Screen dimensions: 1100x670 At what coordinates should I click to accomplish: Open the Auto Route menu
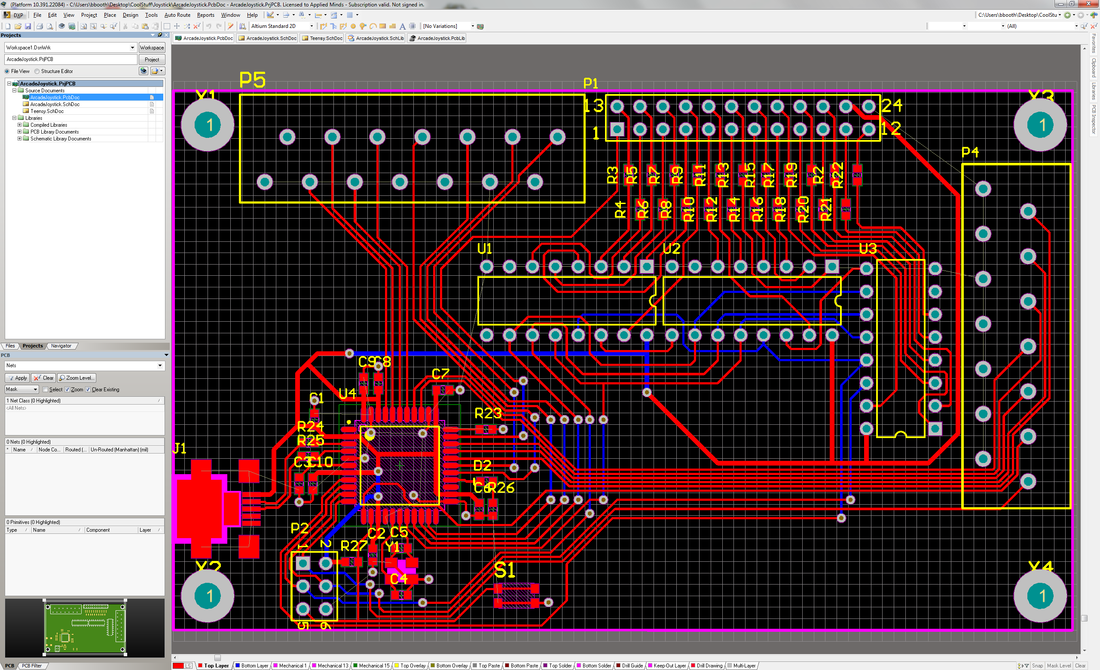tap(177, 15)
